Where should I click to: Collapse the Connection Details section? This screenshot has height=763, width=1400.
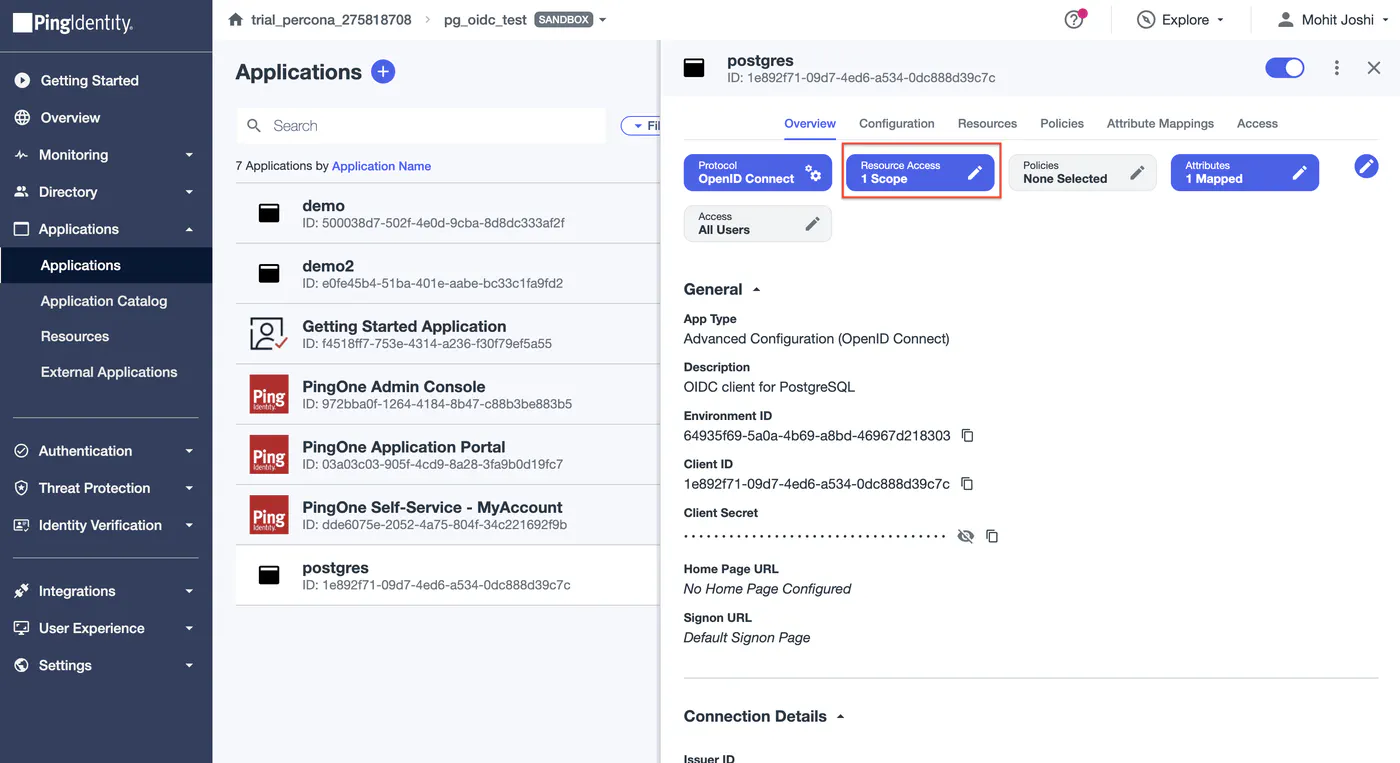pos(840,717)
